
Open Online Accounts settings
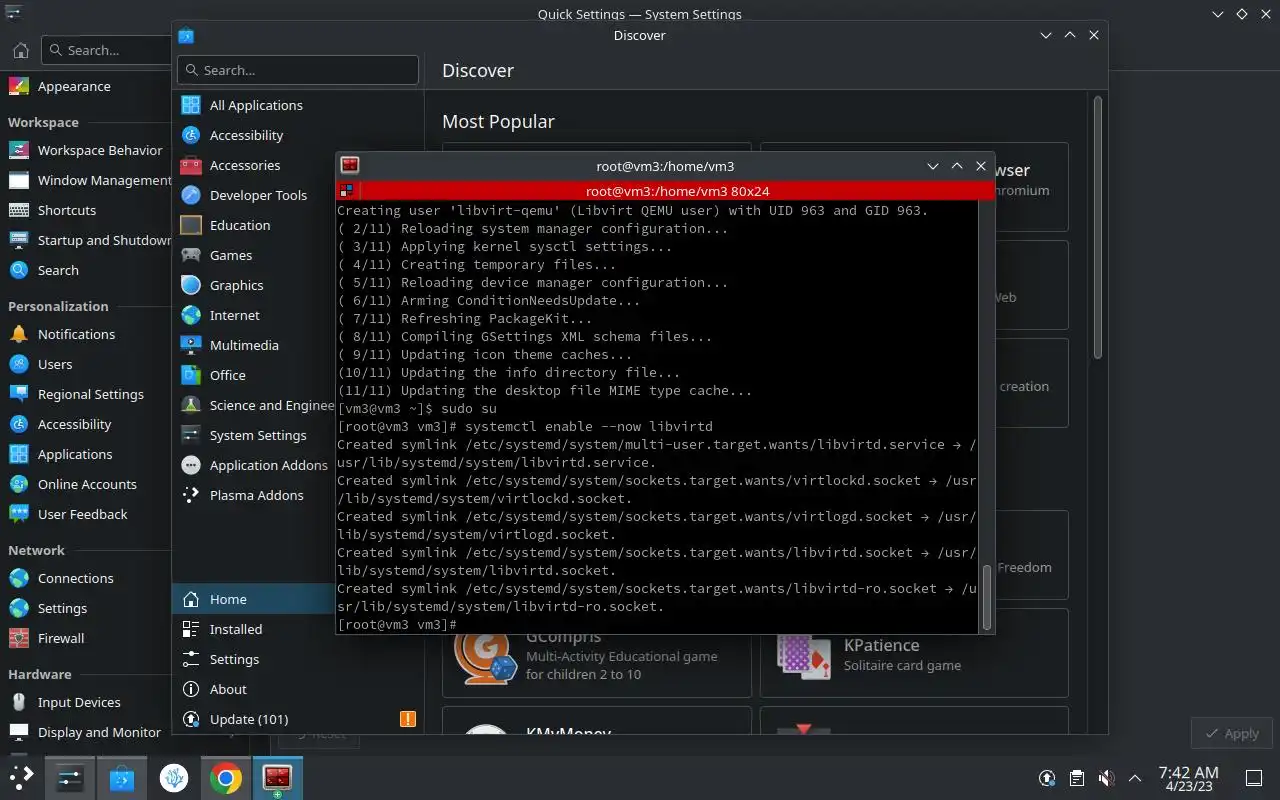tap(86, 484)
